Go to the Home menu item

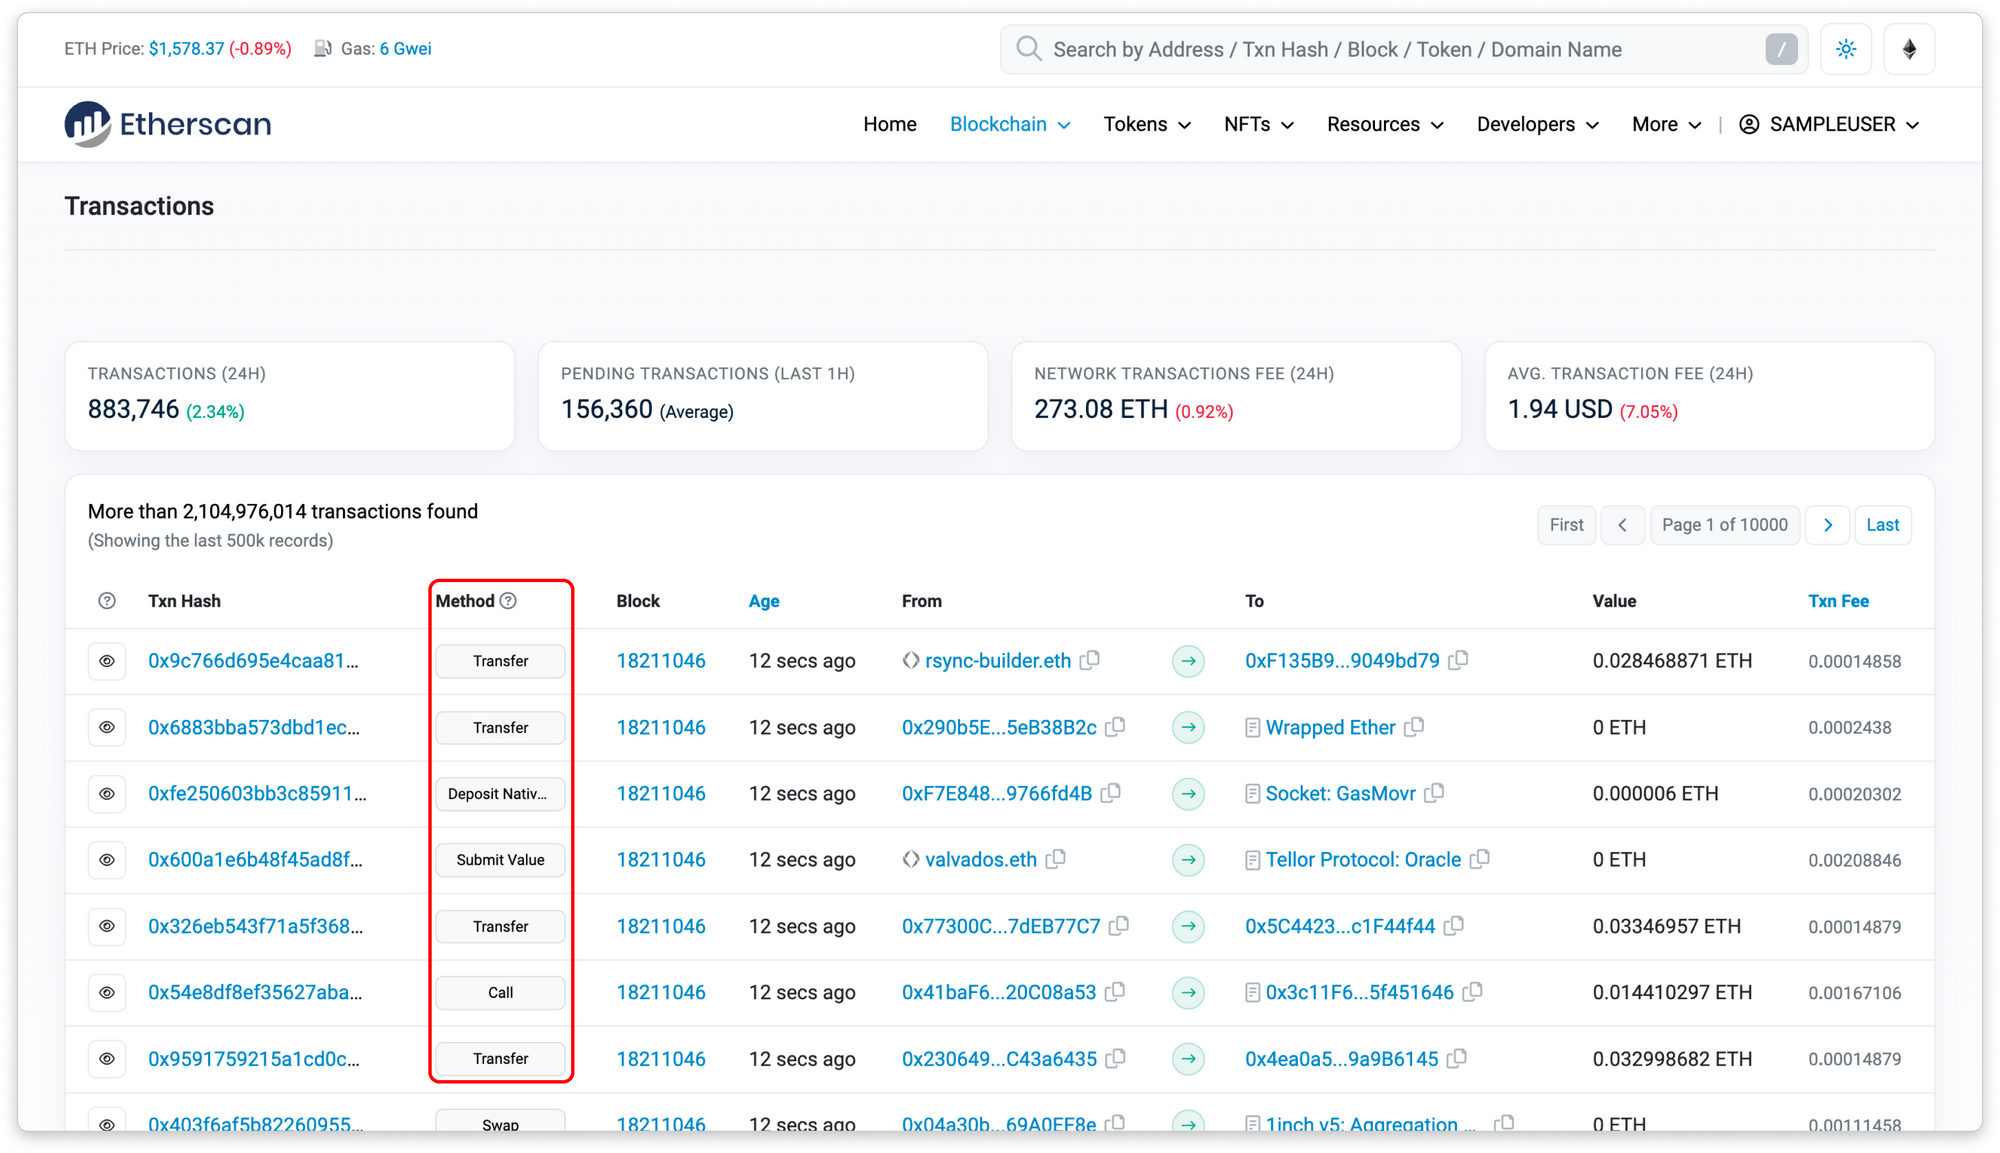[x=889, y=124]
